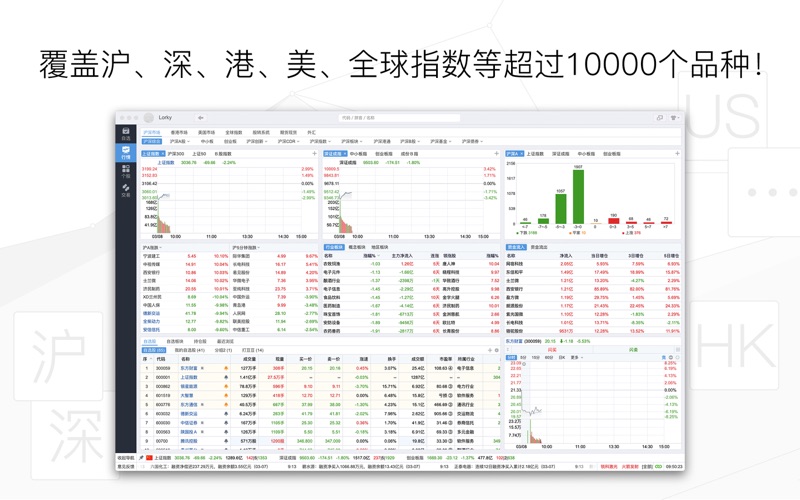The image size is (800, 500).
Task: Toggle the 资金流入 capital inflow view
Action: [516, 247]
